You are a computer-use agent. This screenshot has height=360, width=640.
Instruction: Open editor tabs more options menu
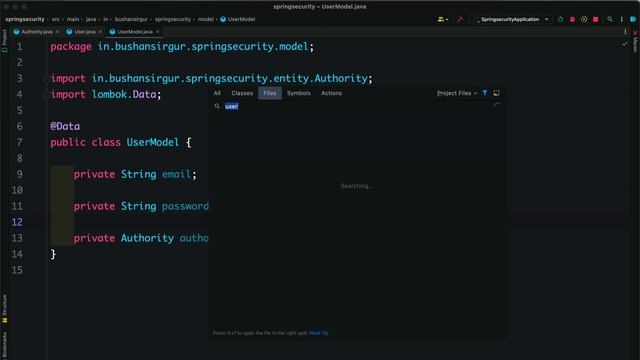(625, 31)
